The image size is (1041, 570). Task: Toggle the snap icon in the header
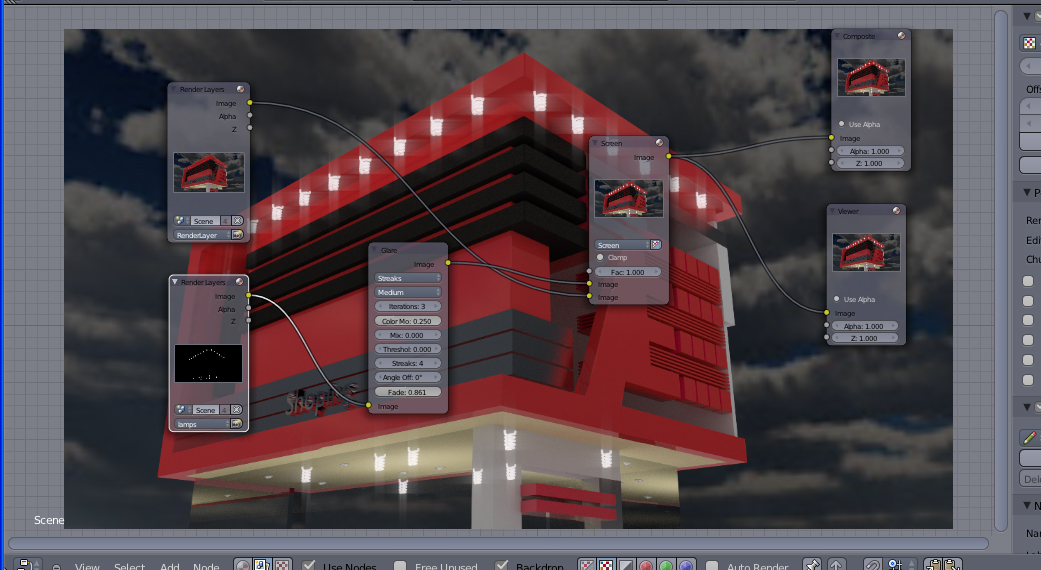[872, 565]
